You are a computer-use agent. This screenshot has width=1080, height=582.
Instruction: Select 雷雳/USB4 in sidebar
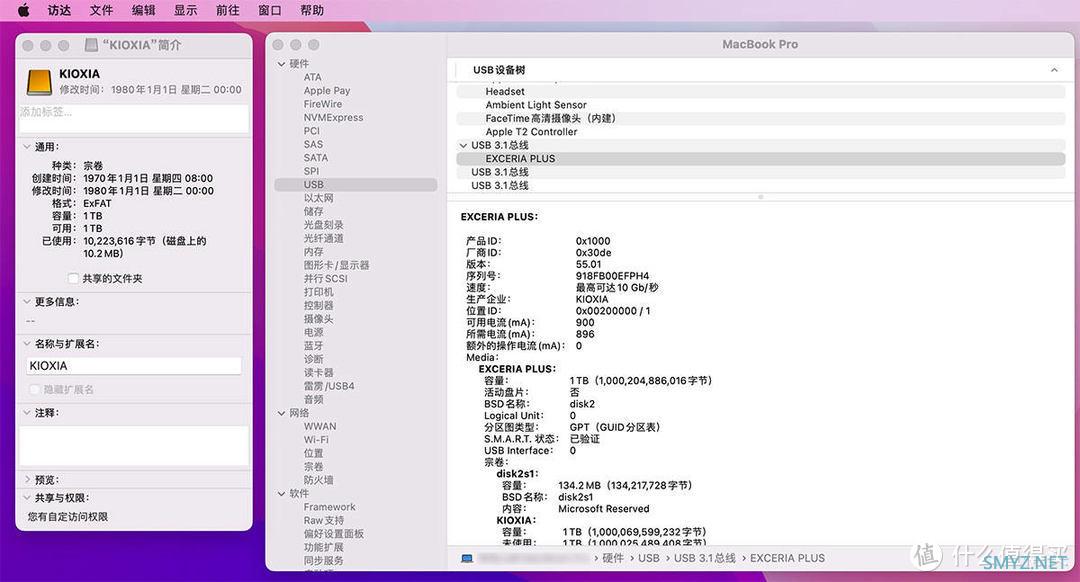click(329, 386)
